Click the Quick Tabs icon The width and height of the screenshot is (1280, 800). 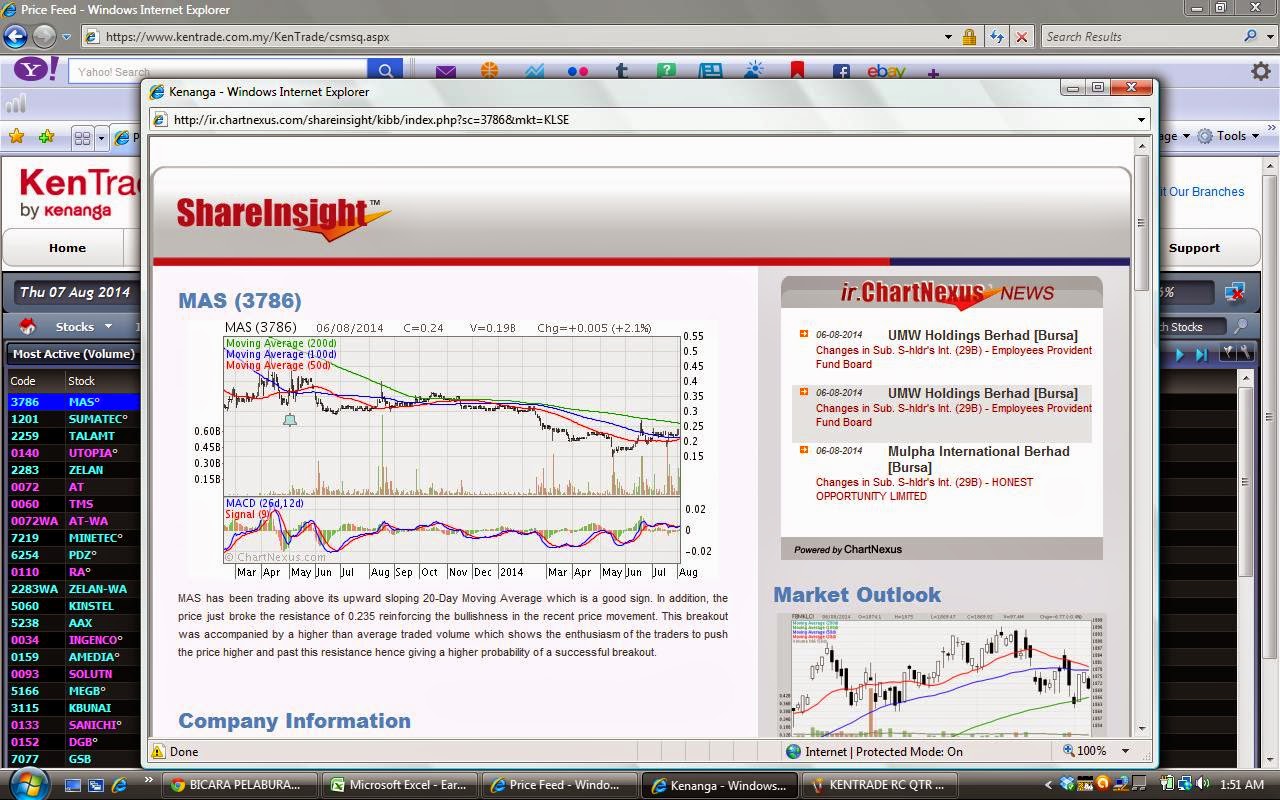pos(83,137)
